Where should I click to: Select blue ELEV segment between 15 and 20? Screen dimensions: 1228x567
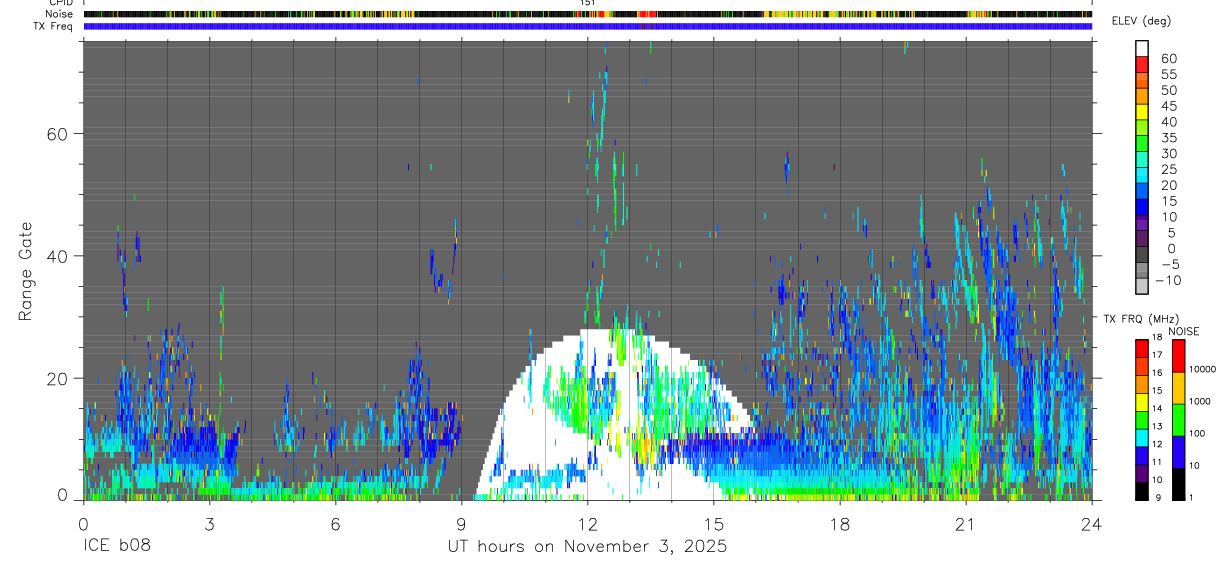point(1142,192)
